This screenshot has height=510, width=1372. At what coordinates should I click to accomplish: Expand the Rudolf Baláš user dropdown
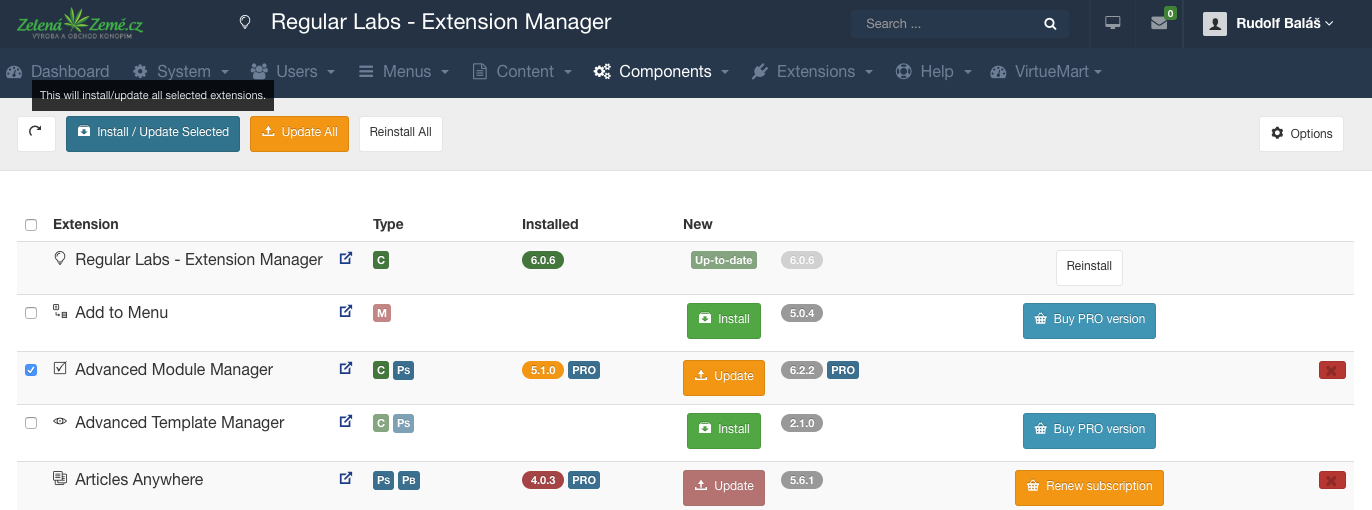[1269, 24]
